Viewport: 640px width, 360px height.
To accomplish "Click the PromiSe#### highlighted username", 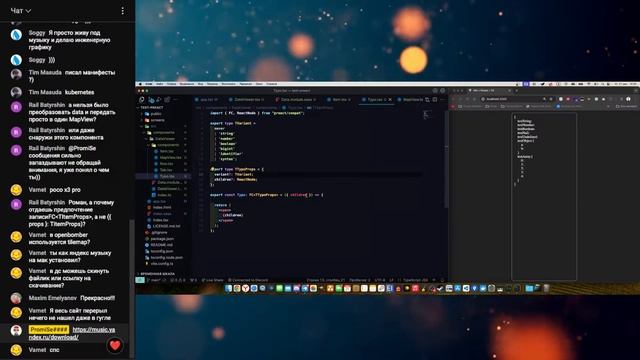I will pyautogui.click(x=49, y=329).
